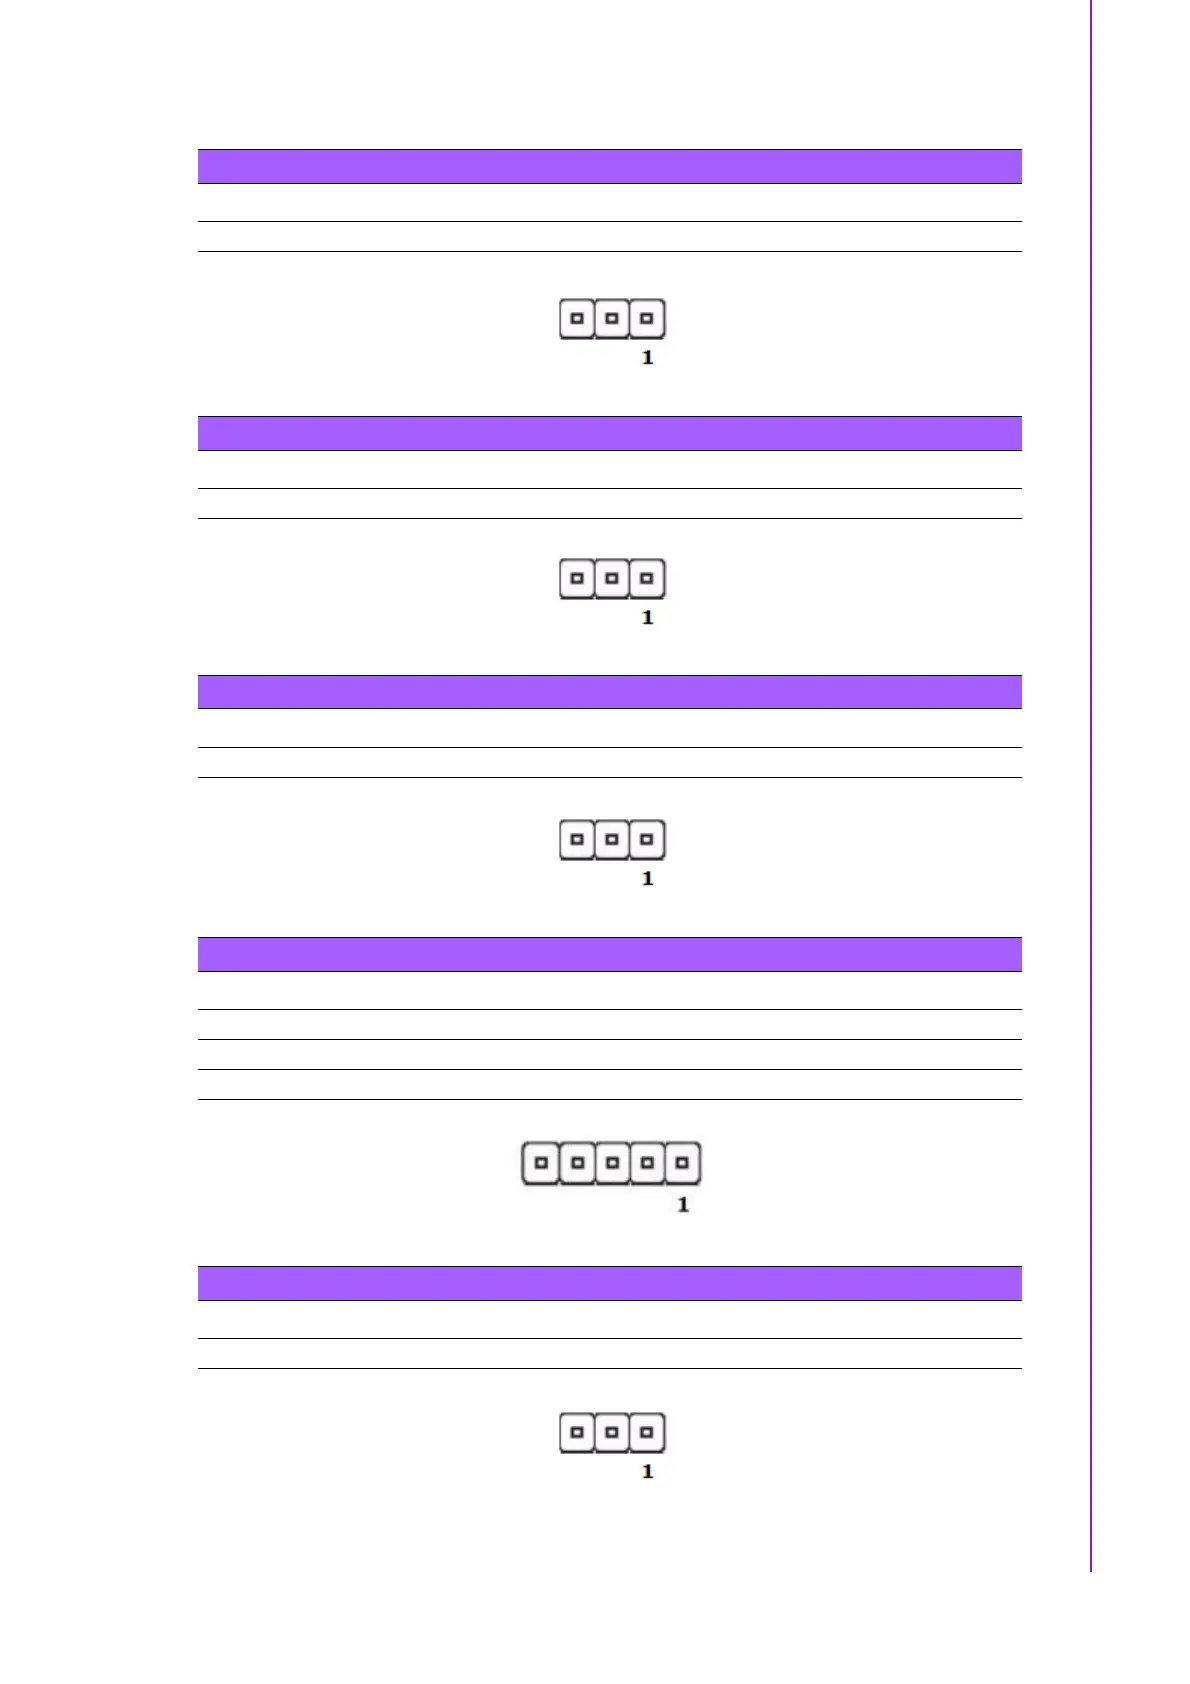1190x1684 pixels.
Task: Select middle pin of the bottommost jumper
Action: [x=612, y=1432]
